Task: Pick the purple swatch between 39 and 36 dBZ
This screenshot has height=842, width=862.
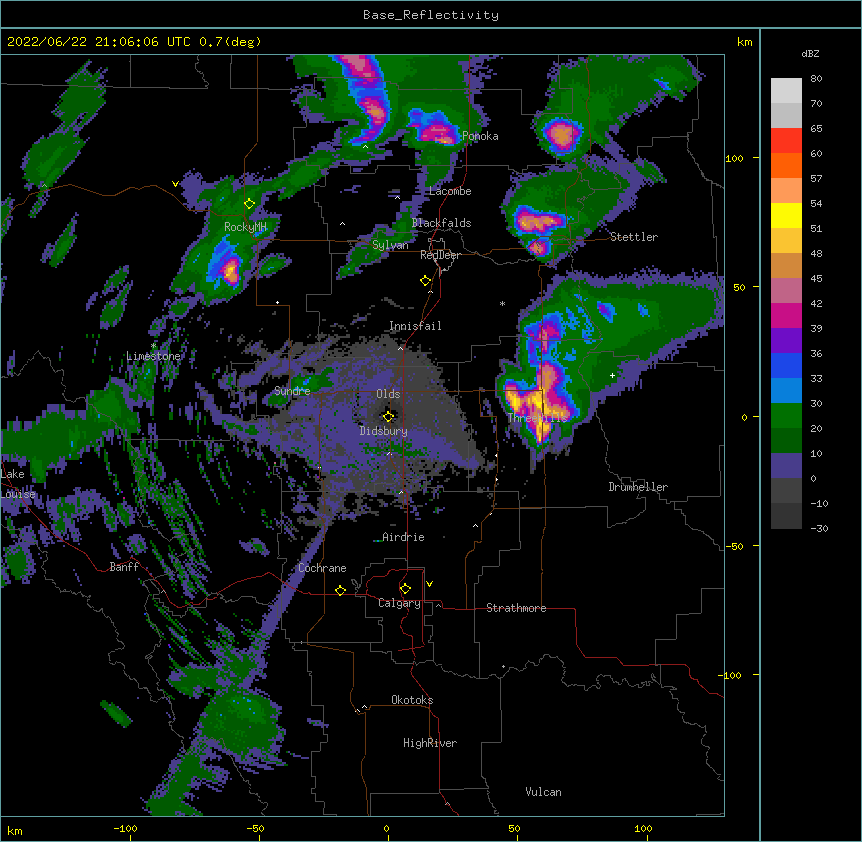Action: click(786, 341)
